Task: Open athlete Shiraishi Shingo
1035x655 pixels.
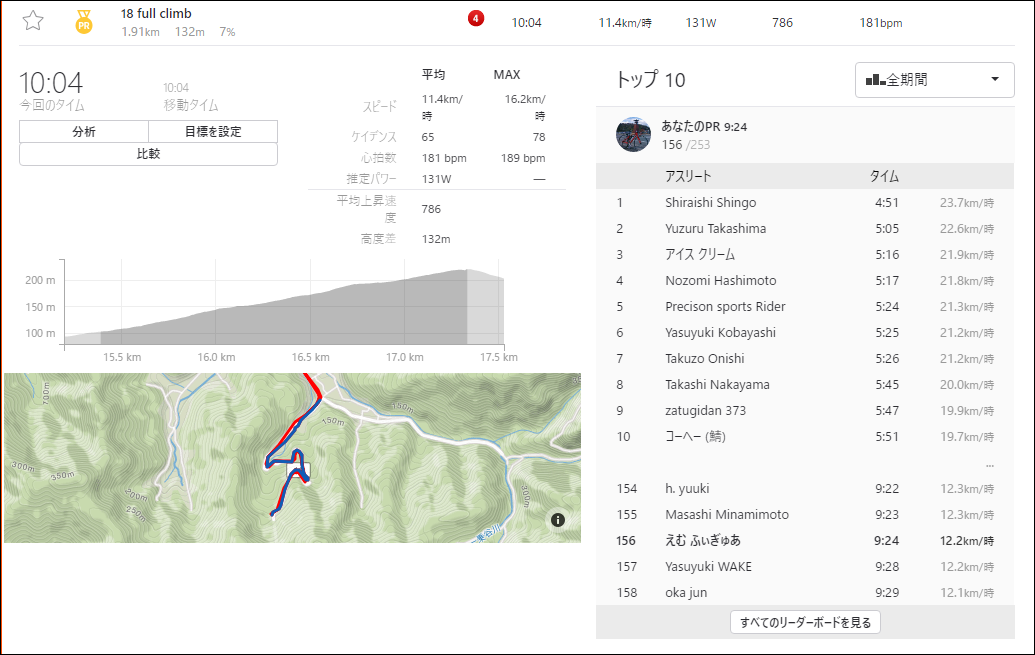Action: click(x=710, y=203)
